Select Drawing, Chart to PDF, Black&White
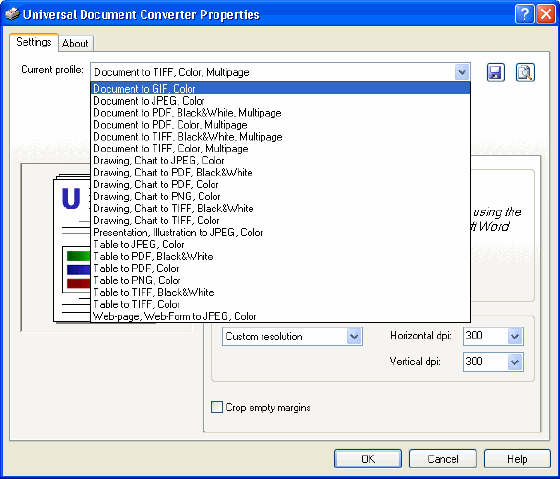The image size is (560, 479). 280,173
